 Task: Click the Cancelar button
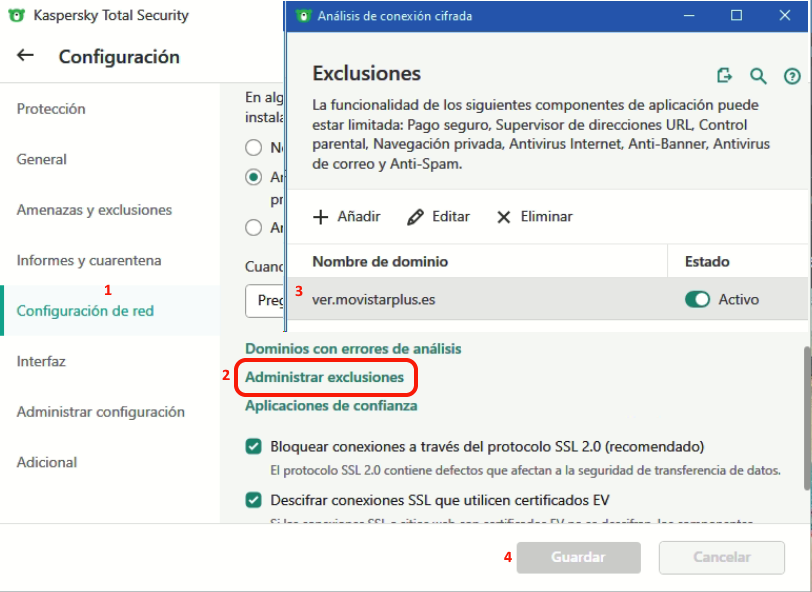point(721,557)
